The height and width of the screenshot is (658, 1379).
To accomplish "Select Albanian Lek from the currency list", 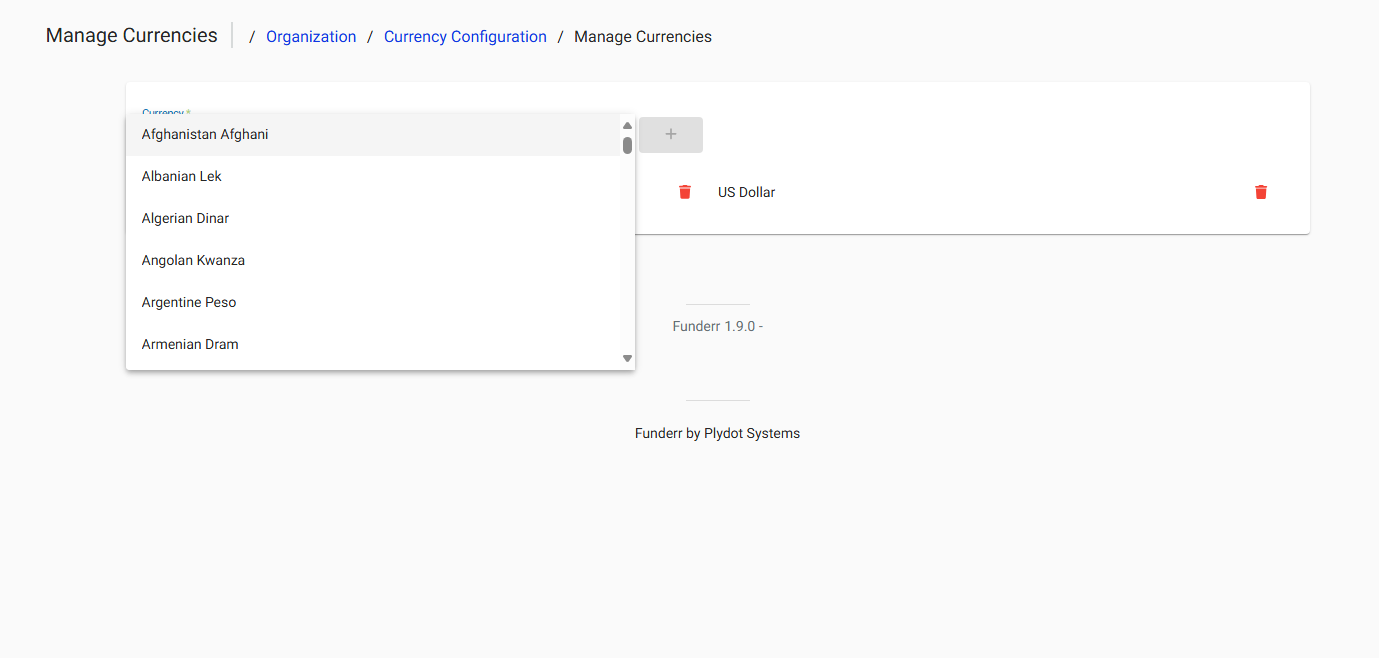I will pyautogui.click(x=181, y=176).
